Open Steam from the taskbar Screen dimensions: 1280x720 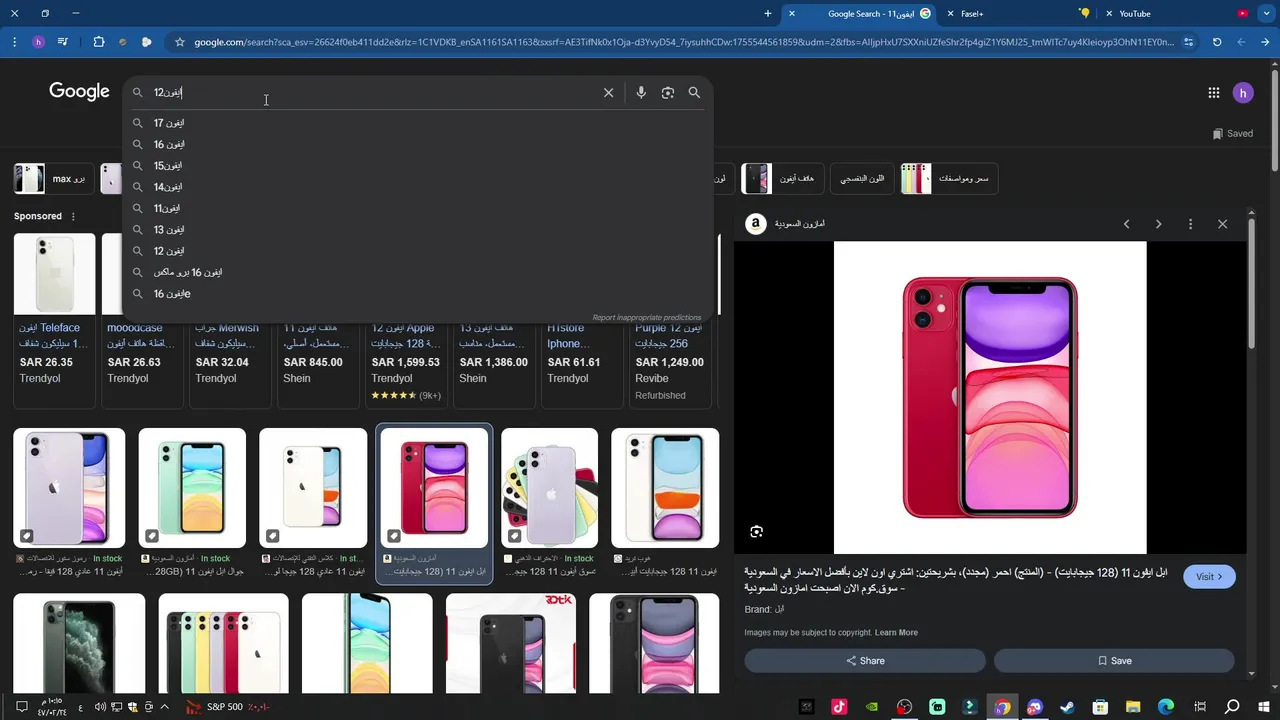tap(1067, 707)
